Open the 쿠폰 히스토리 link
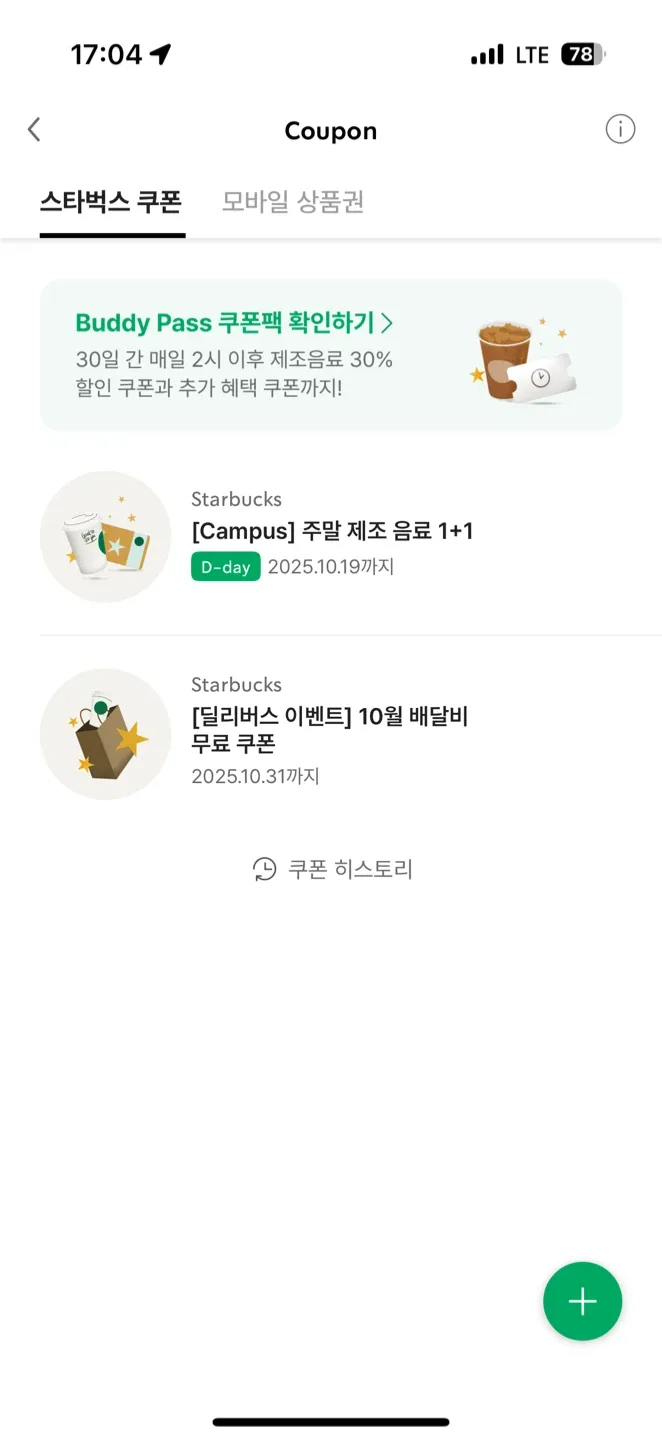The width and height of the screenshot is (662, 1440). click(350, 869)
